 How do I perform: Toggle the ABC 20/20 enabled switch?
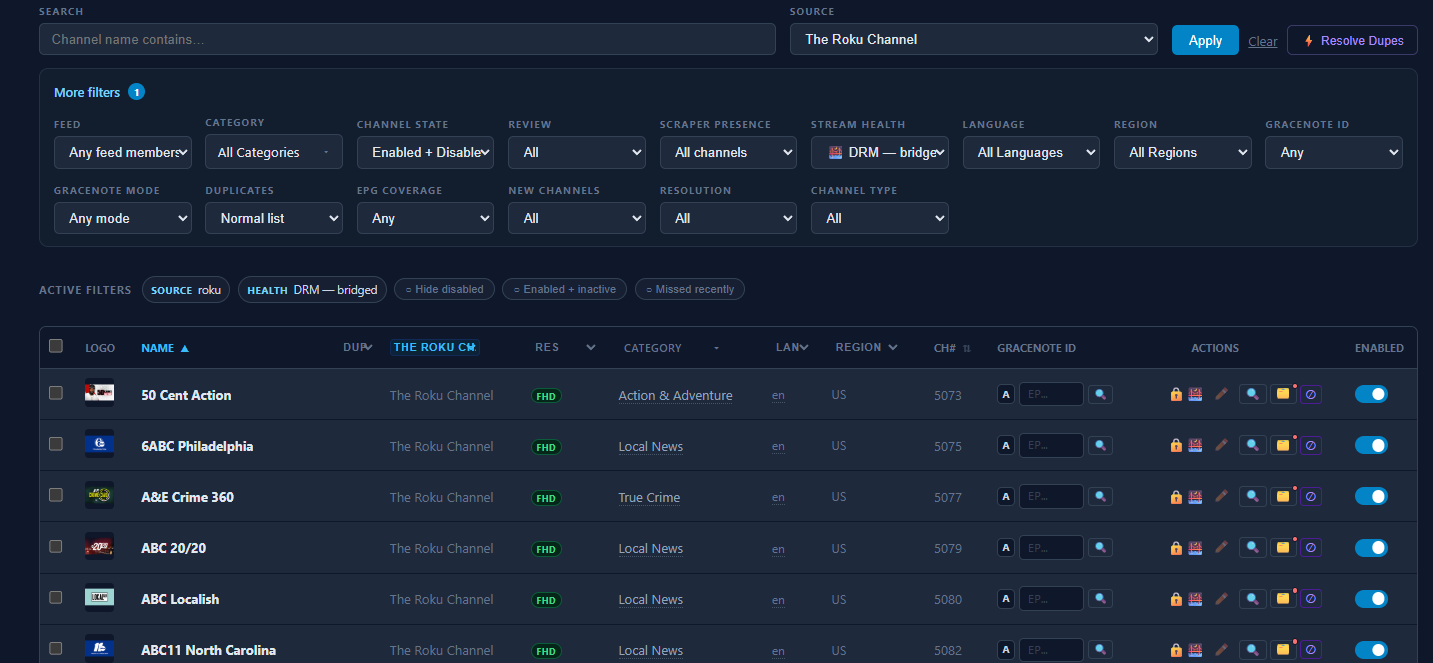1371,548
